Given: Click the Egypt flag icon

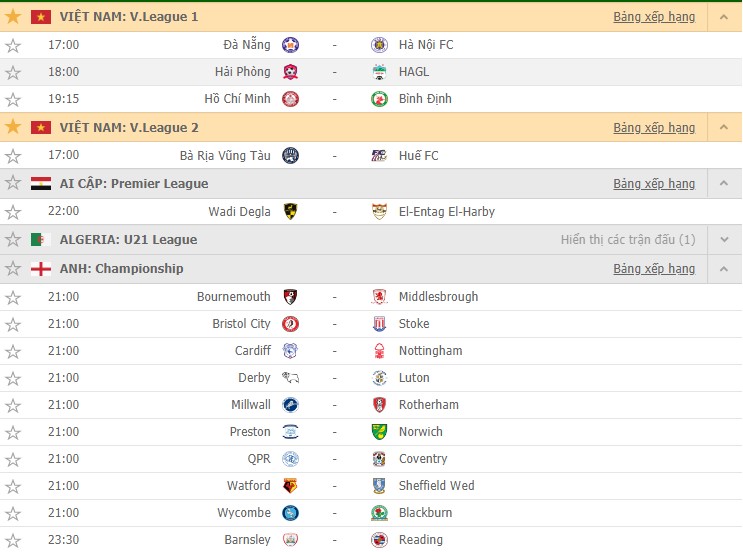Looking at the screenshot, I should 41,183.
